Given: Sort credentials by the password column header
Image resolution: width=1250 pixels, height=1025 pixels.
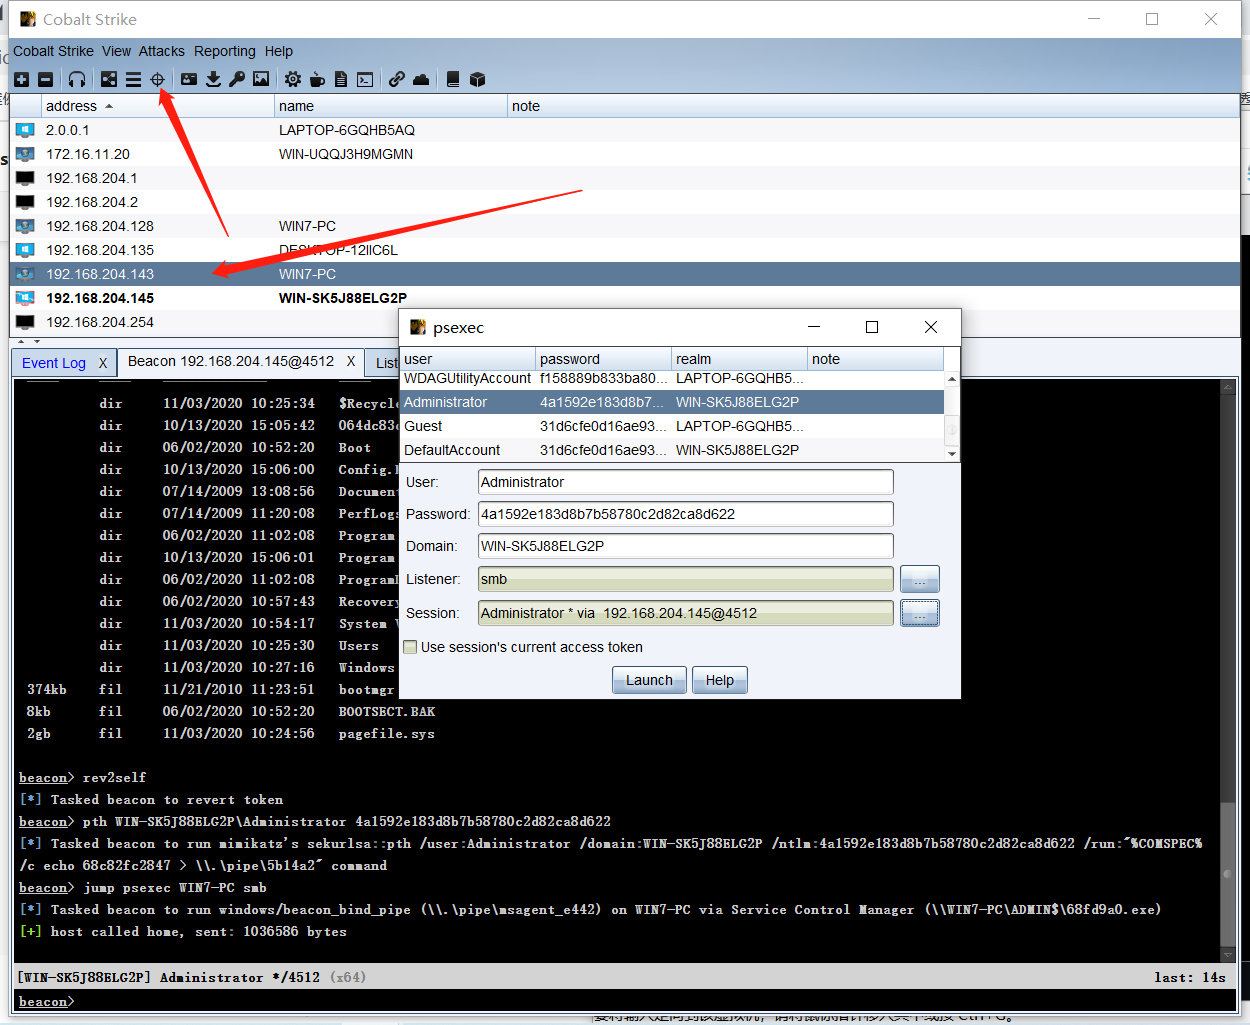Looking at the screenshot, I should point(603,359).
